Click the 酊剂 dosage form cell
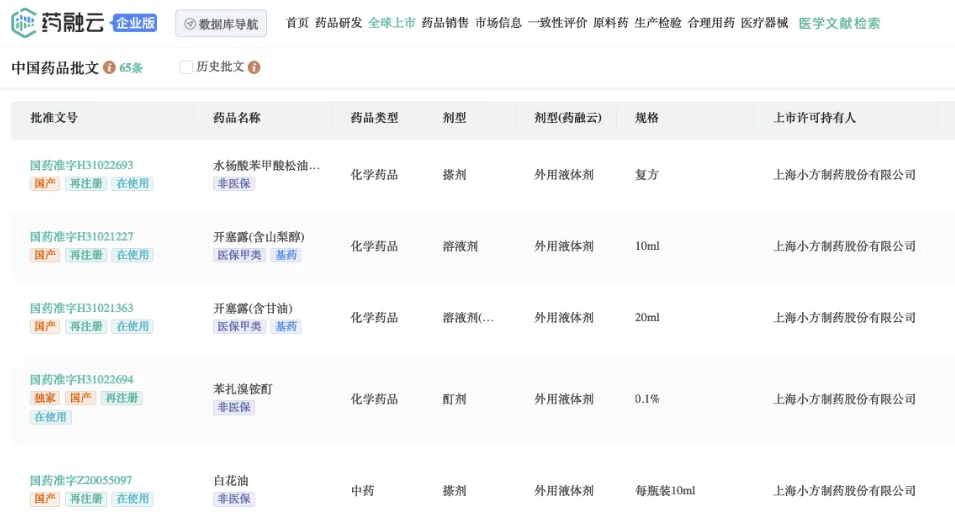The image size is (955, 522). coord(454,399)
